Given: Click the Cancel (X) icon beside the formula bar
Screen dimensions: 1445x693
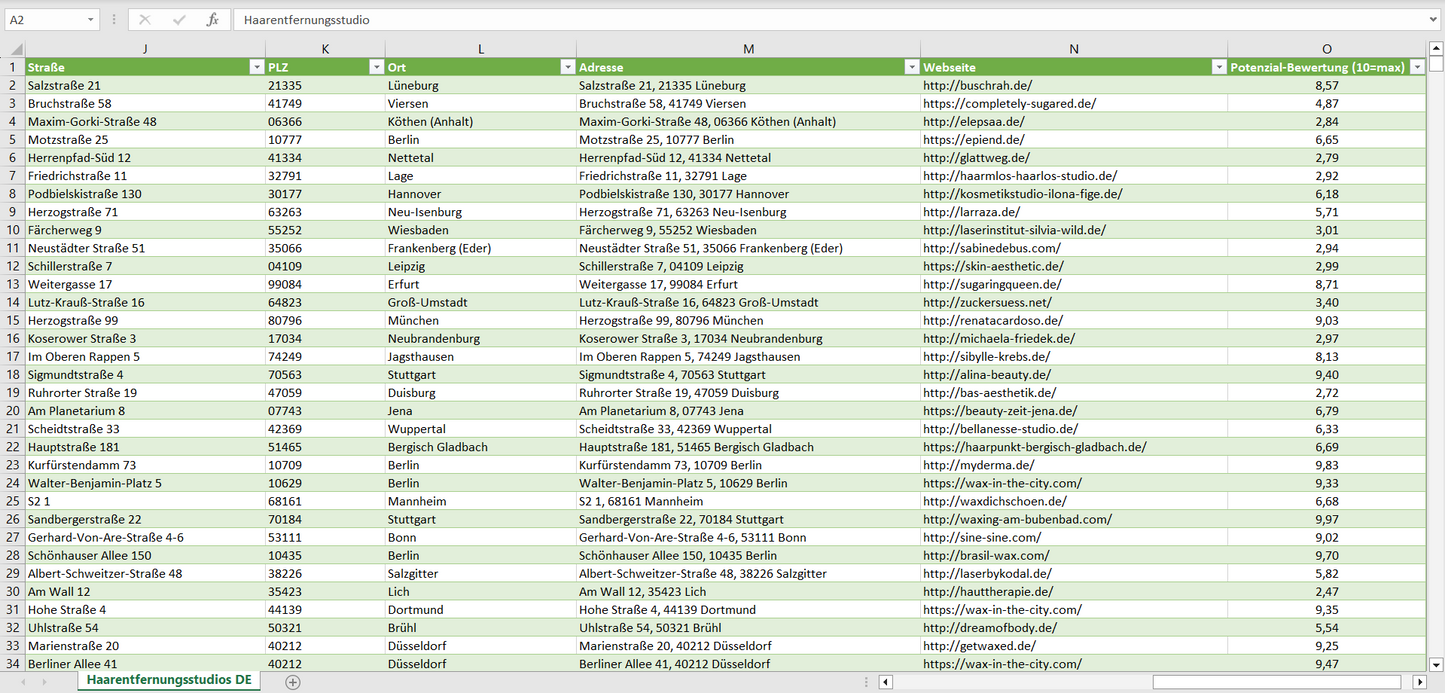Looking at the screenshot, I should [x=144, y=17].
